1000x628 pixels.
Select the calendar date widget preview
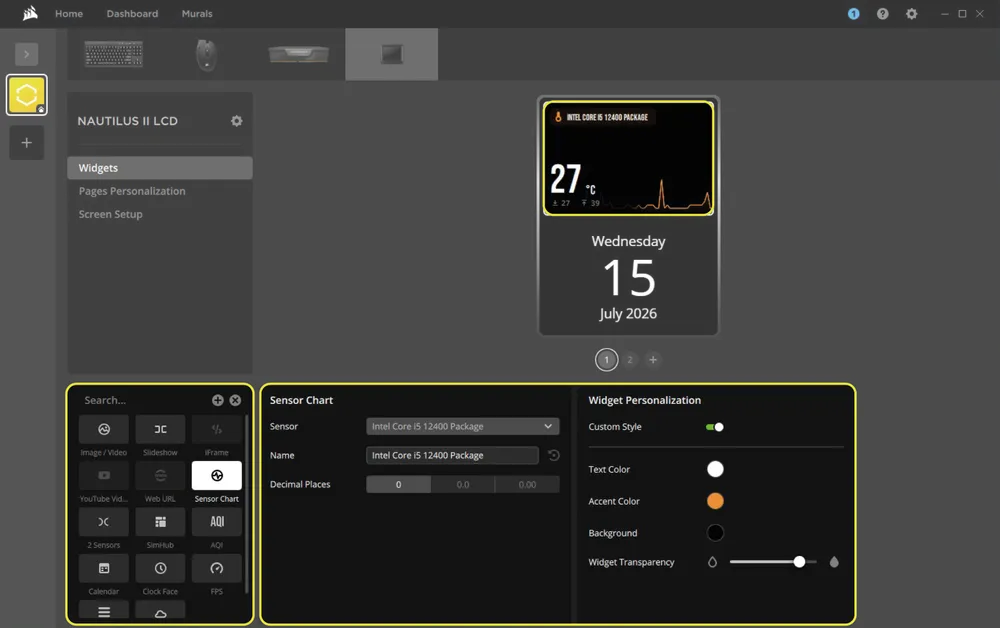coord(628,276)
